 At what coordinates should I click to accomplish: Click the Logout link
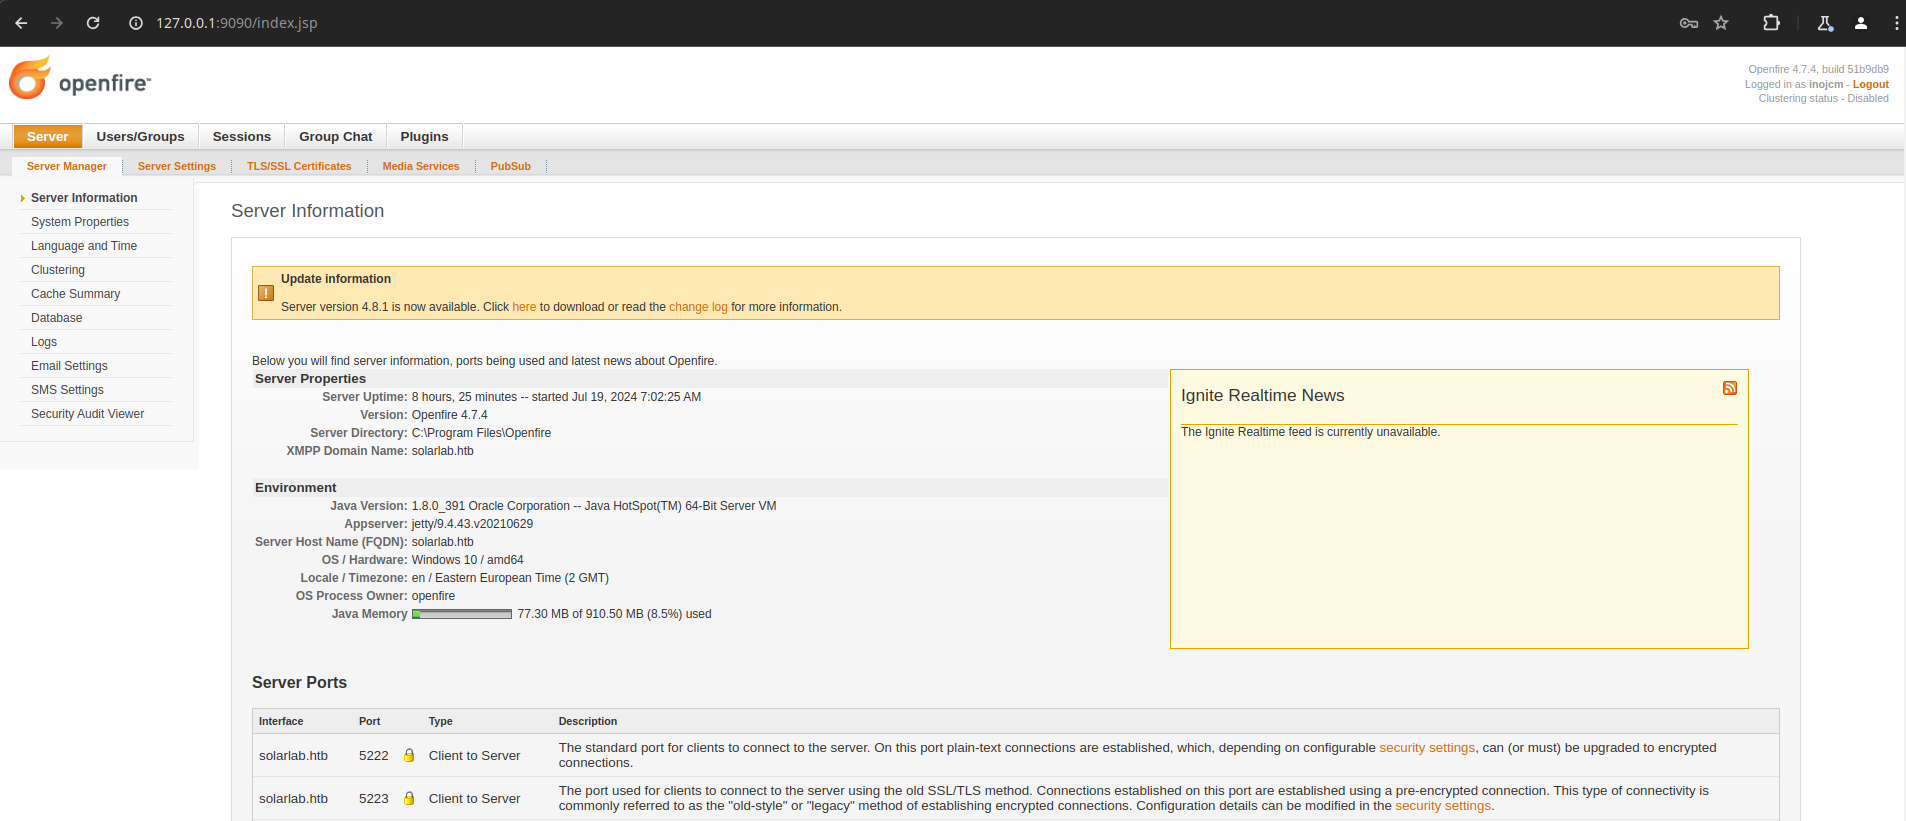pyautogui.click(x=1870, y=84)
